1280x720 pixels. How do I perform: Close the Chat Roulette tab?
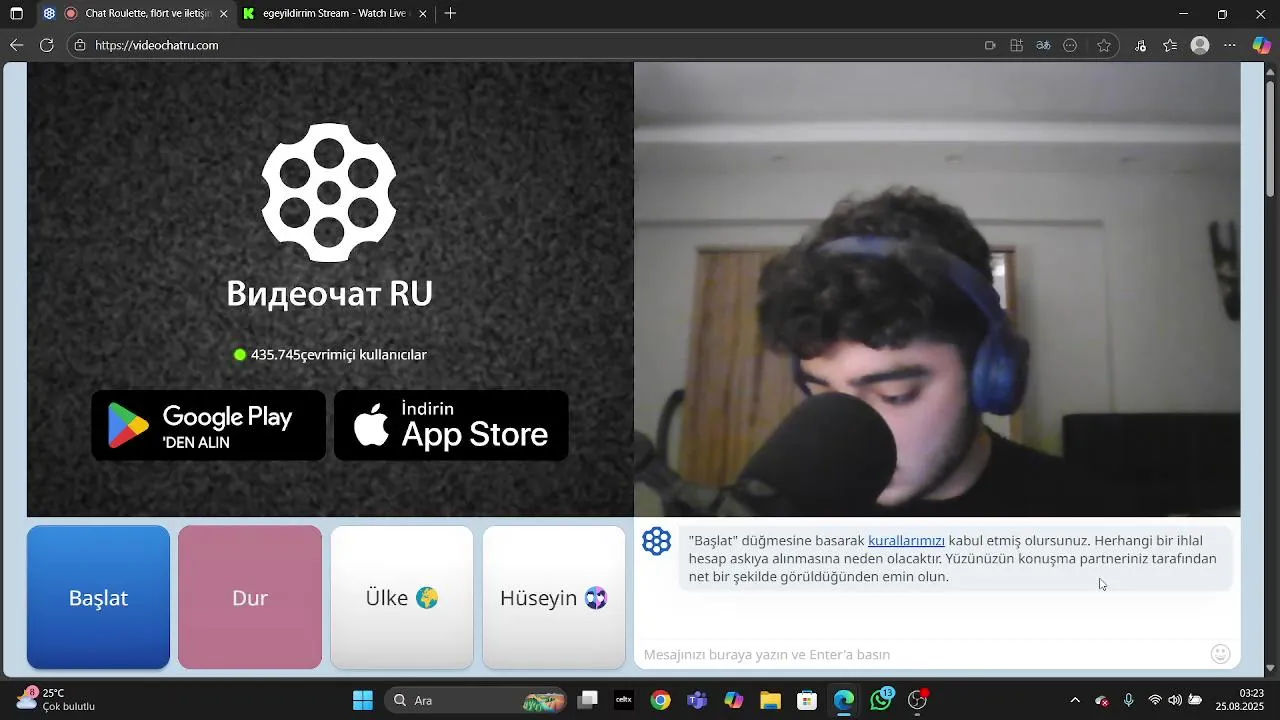(x=223, y=14)
